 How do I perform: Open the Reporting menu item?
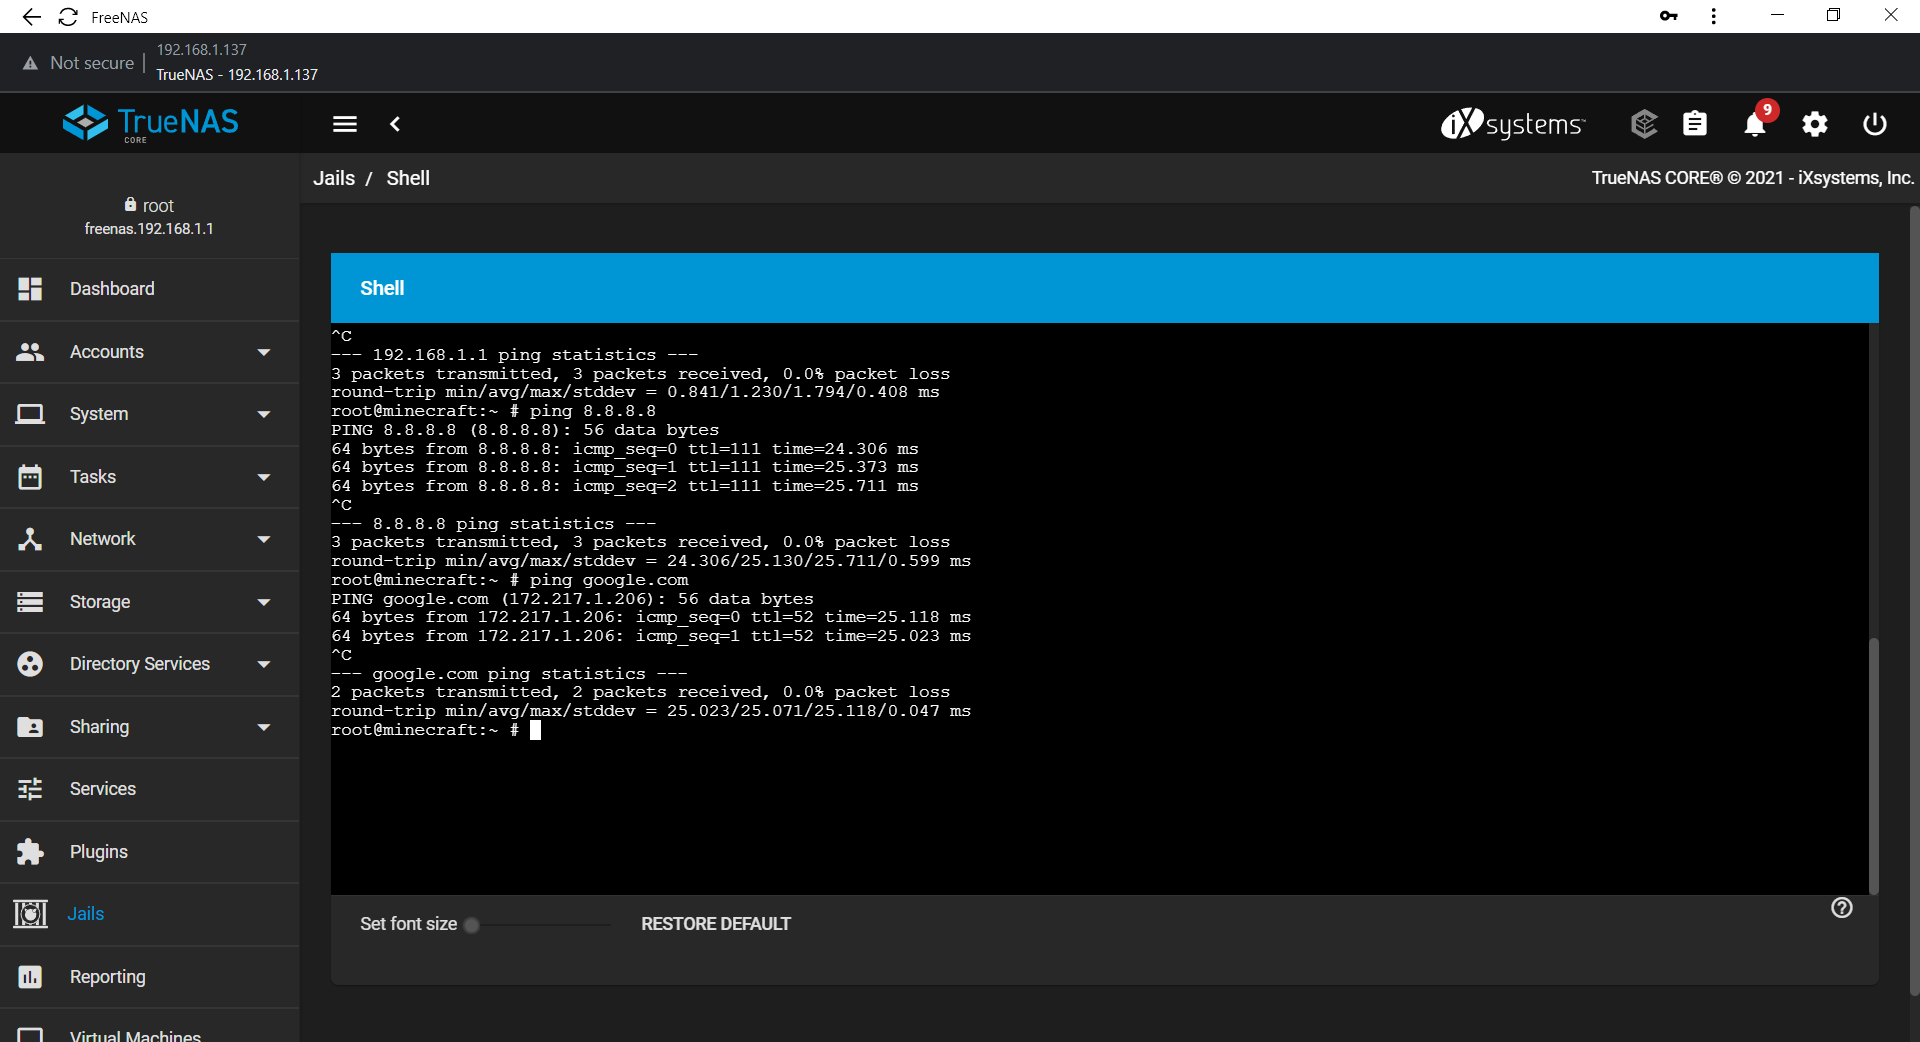[x=150, y=977]
